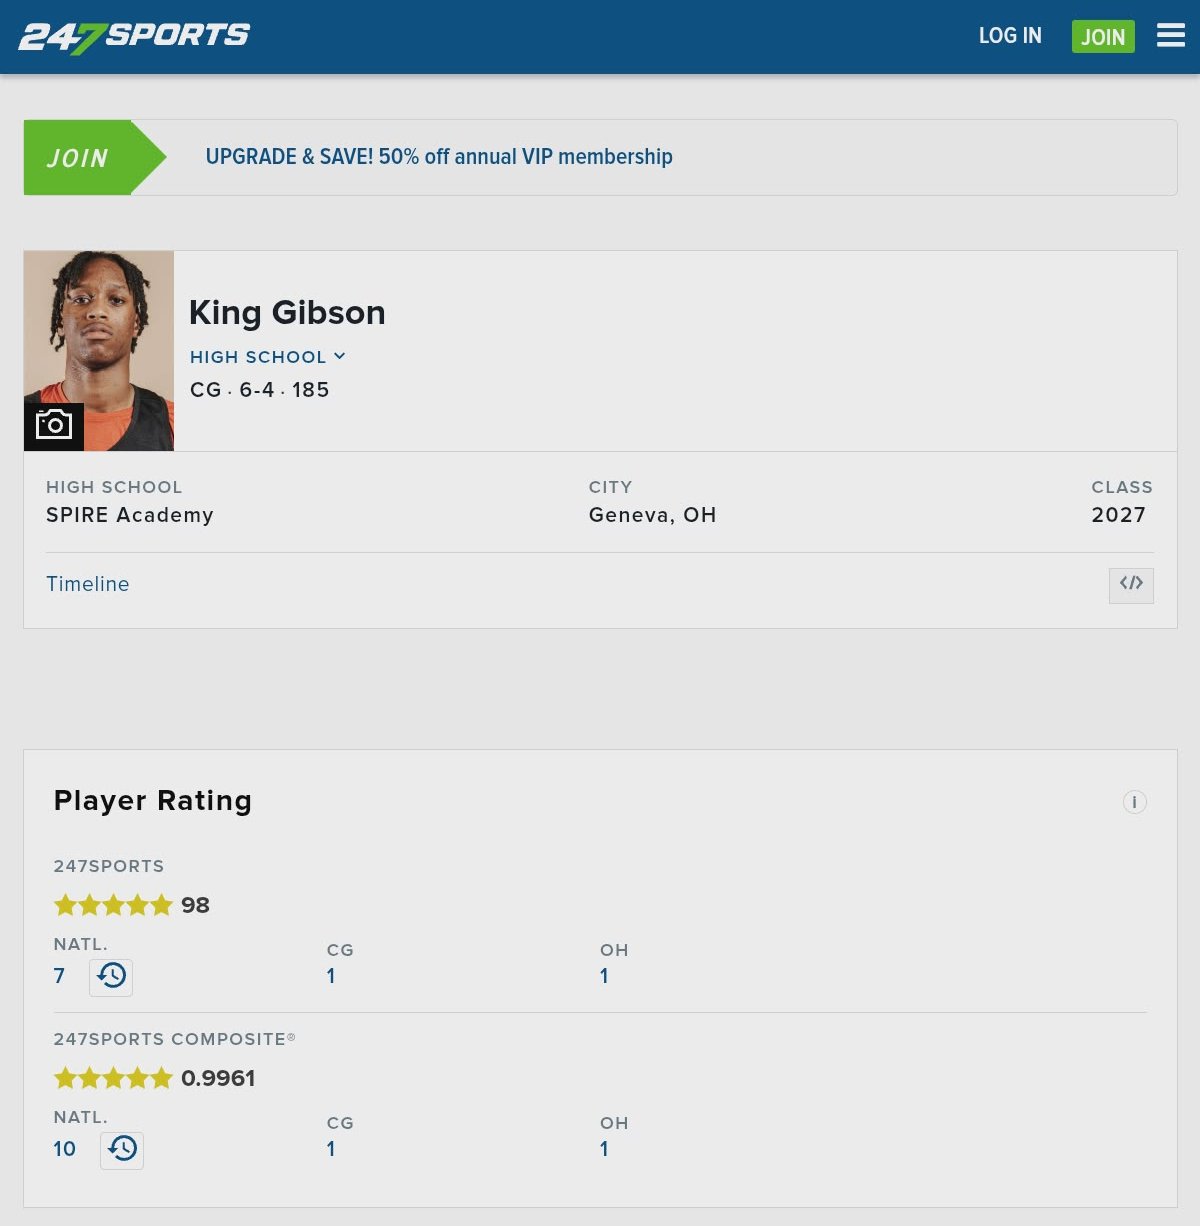Click 247Sports OH state rank 1

pyautogui.click(x=604, y=976)
